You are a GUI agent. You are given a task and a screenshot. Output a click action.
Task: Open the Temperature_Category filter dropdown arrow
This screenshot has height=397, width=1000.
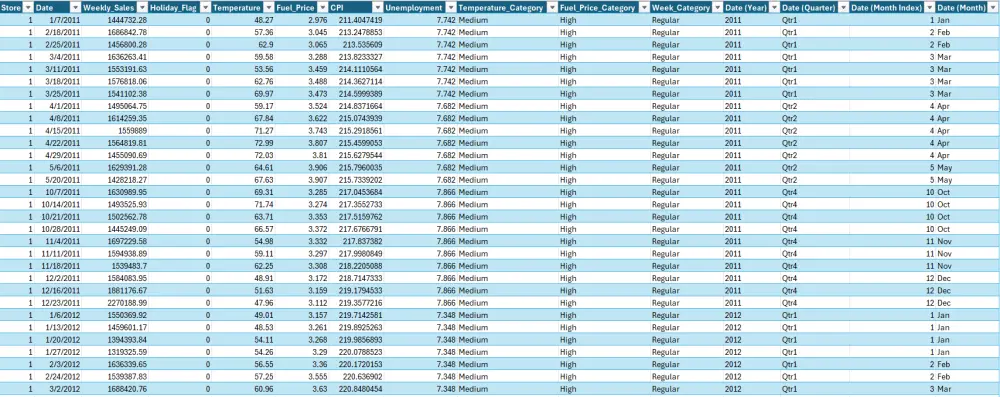551,8
